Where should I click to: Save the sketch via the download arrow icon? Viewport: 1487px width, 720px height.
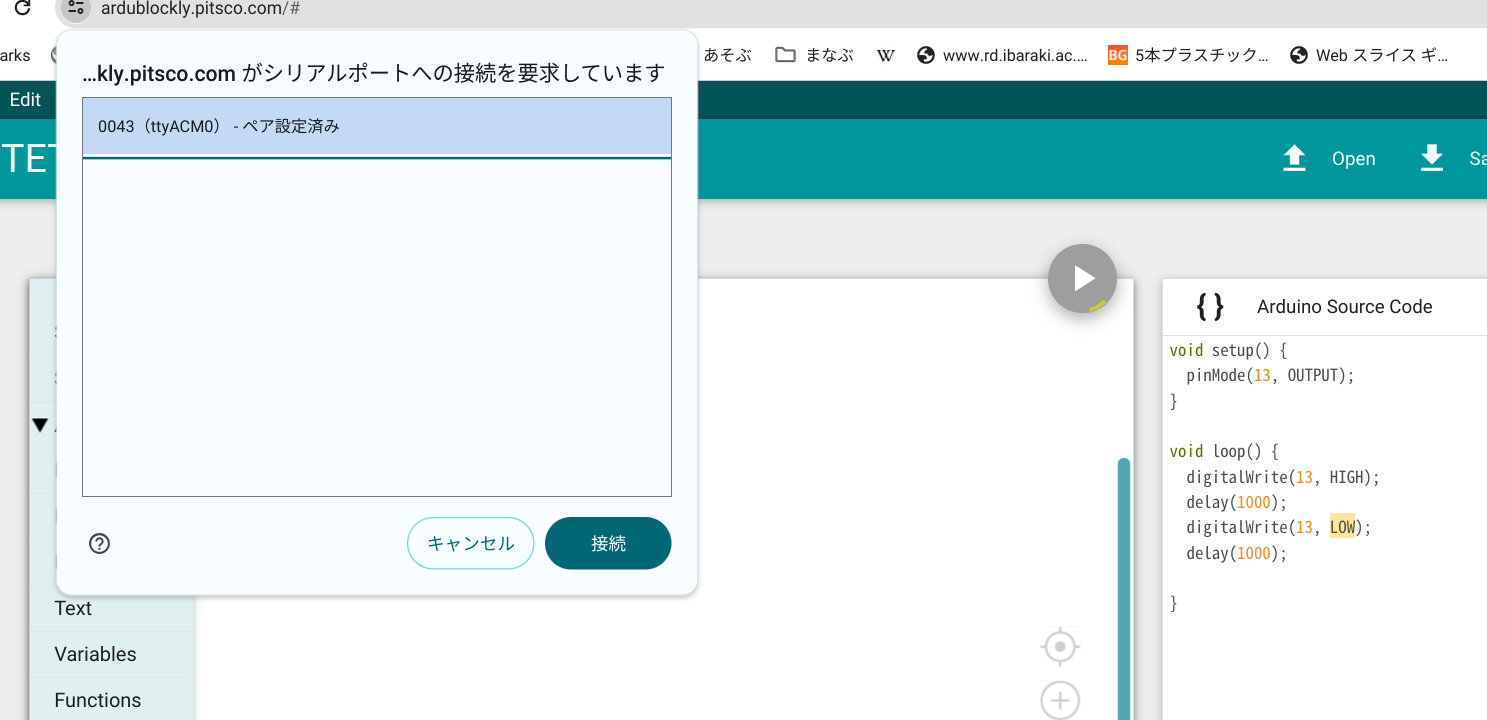(1432, 158)
